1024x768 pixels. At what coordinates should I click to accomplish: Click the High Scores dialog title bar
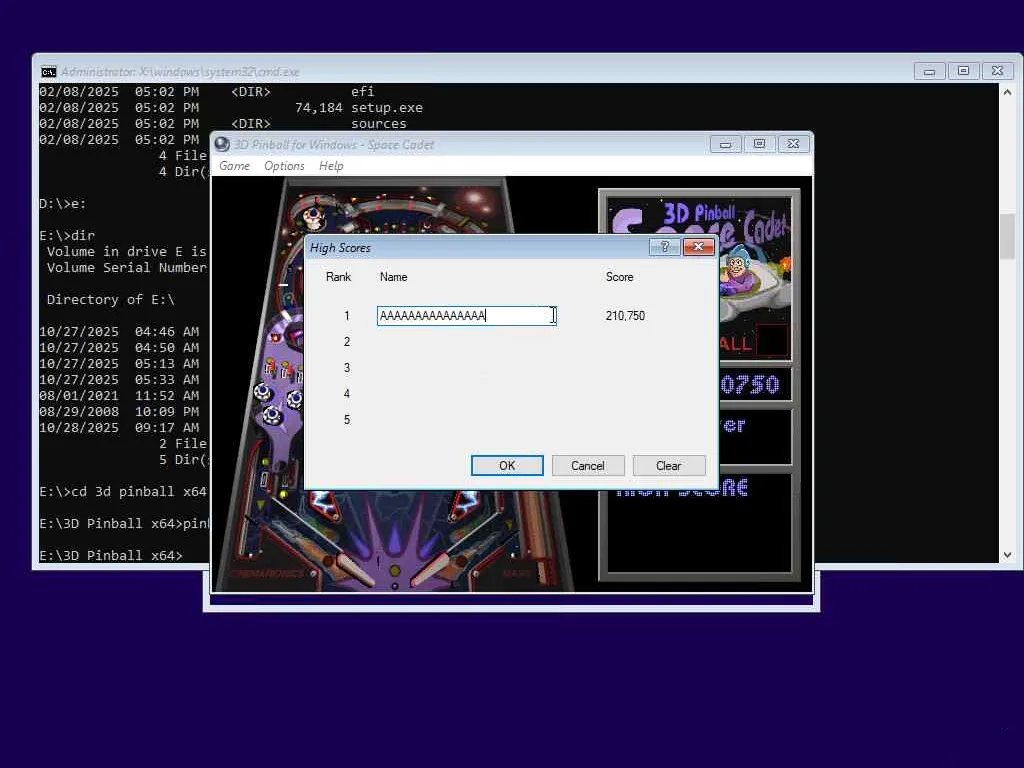click(x=477, y=248)
